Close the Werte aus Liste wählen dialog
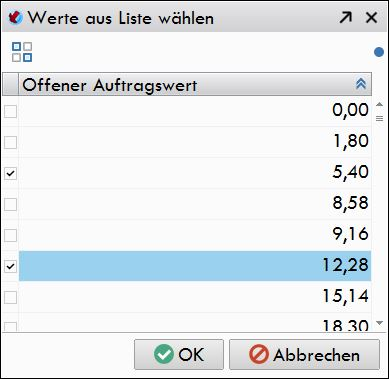 pyautogui.click(x=371, y=17)
